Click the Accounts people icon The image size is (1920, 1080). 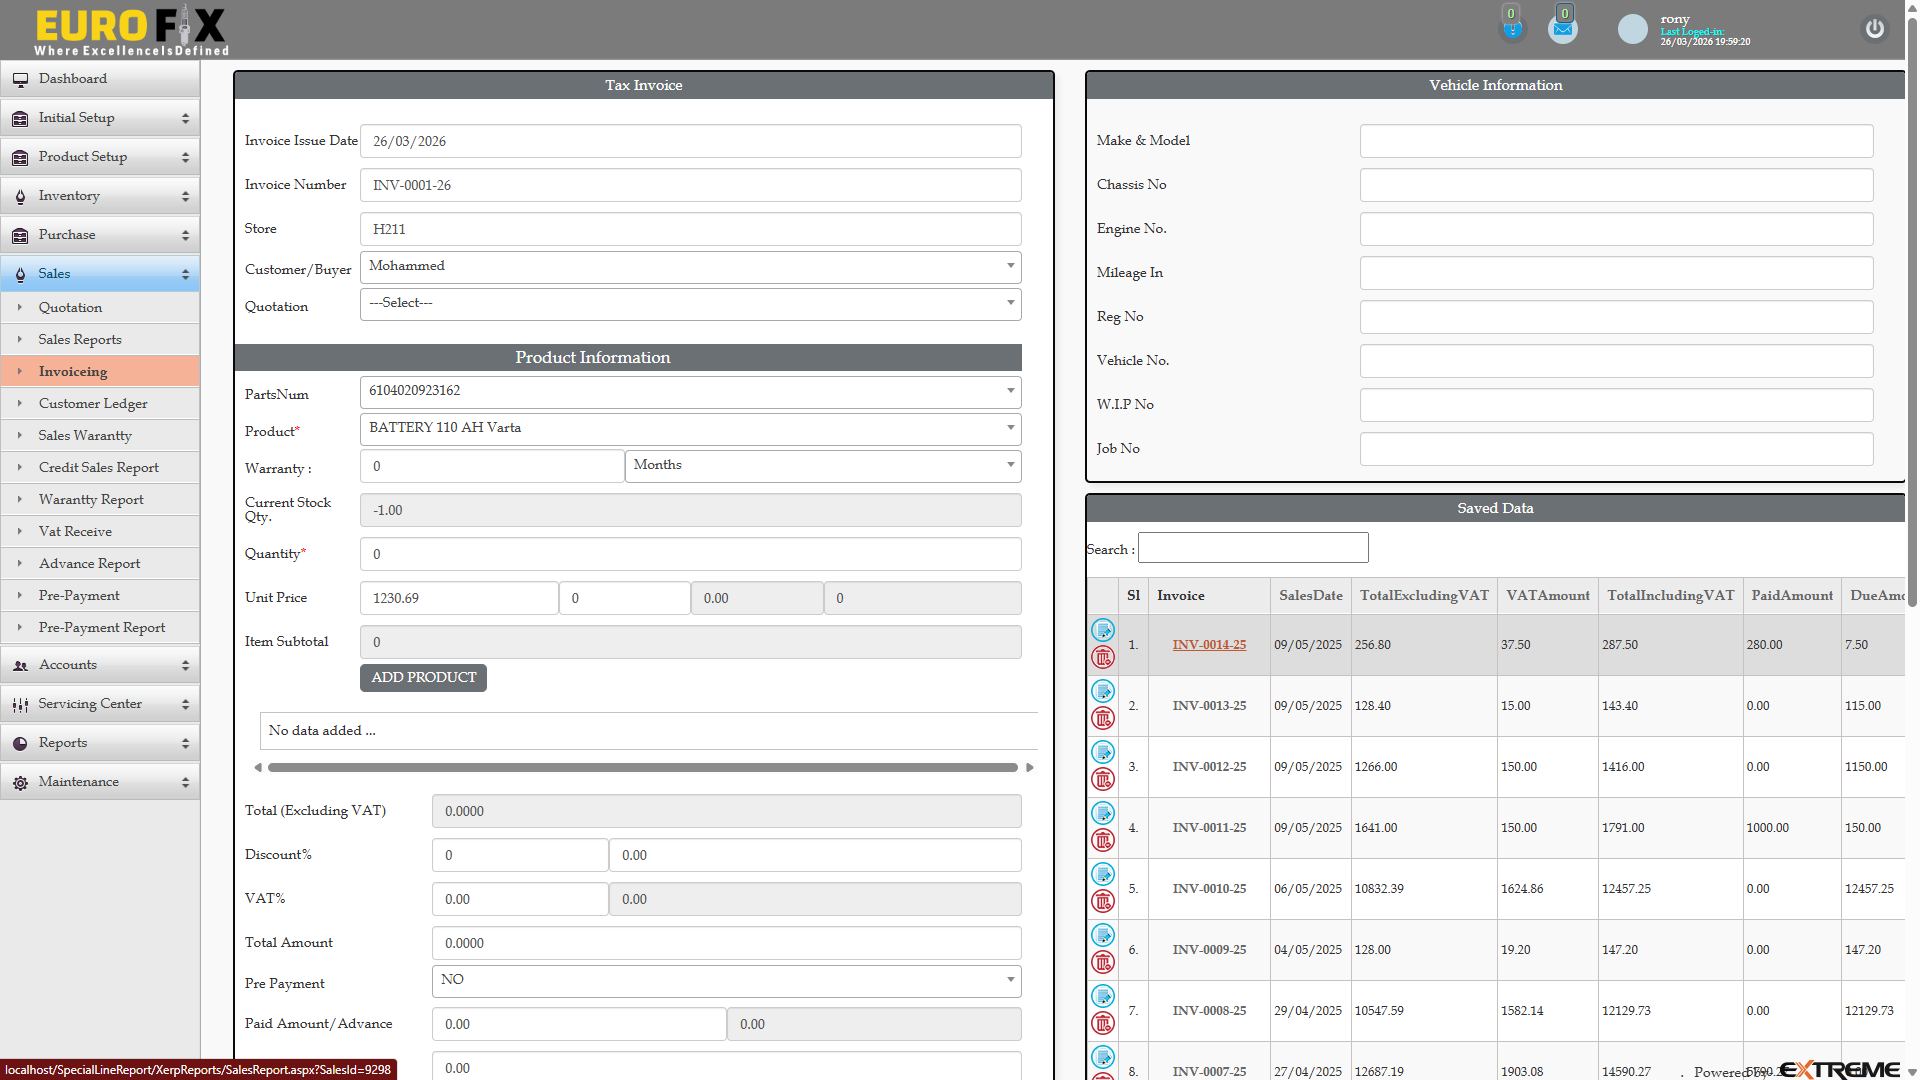(20, 664)
